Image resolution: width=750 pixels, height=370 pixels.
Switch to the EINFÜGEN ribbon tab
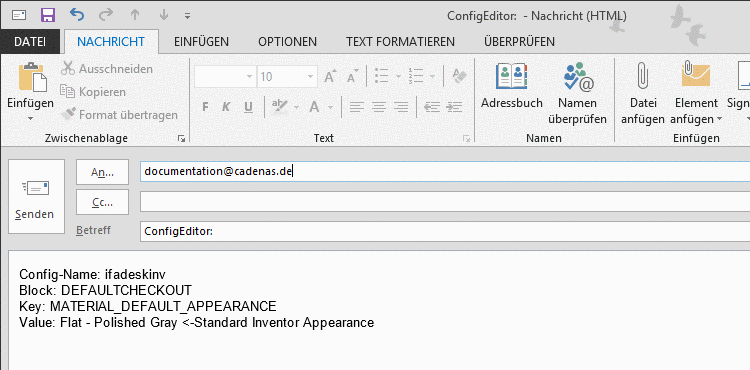tap(201, 42)
